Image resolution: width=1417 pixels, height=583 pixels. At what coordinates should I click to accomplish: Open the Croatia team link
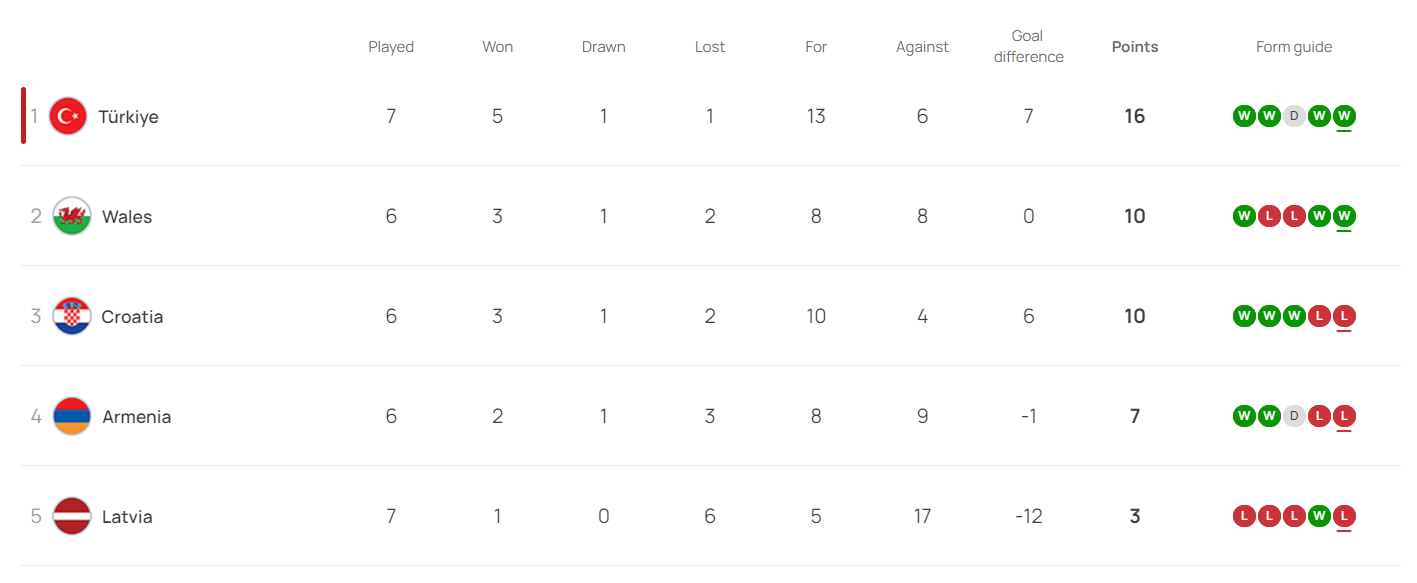132,317
